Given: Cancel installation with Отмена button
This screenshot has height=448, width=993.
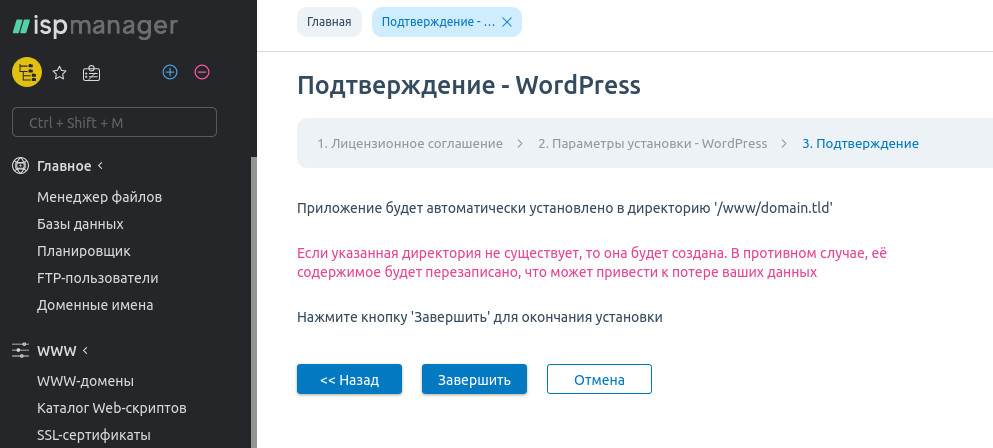Looking at the screenshot, I should 599,380.
